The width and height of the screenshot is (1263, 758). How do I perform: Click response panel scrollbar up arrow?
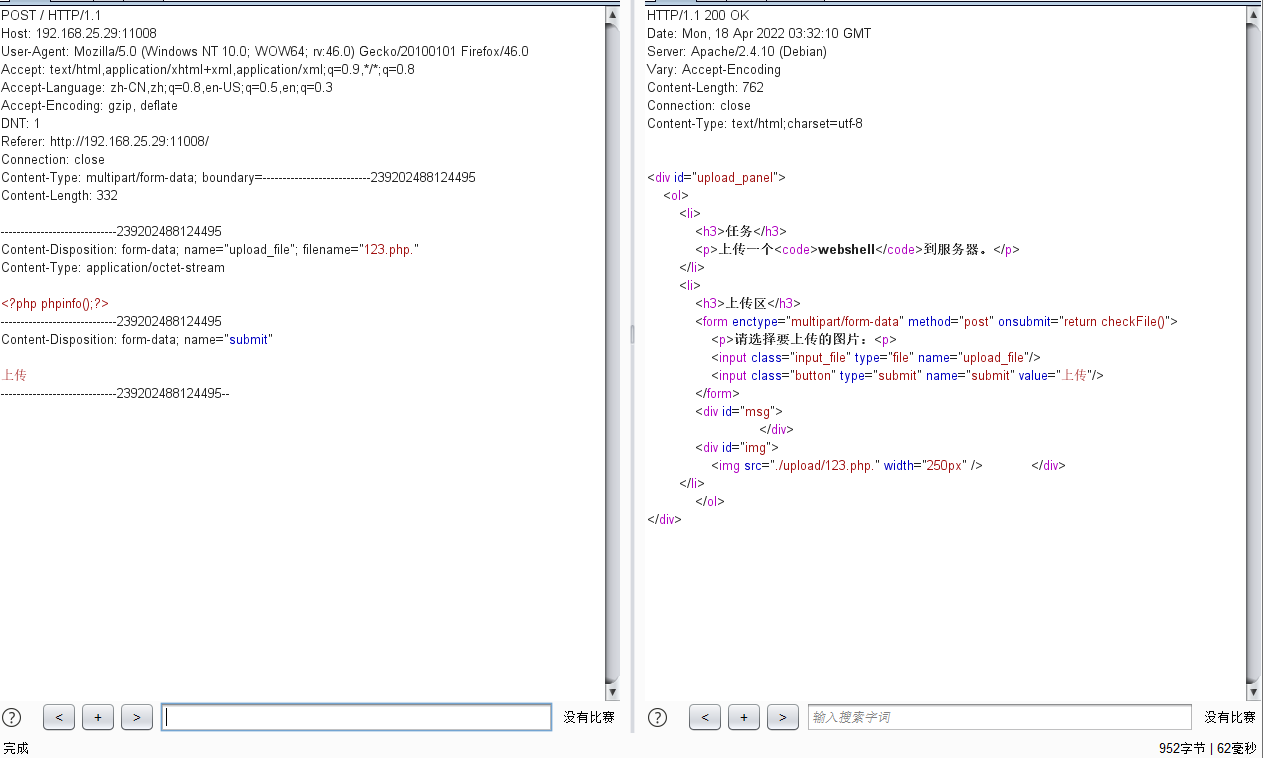1254,15
